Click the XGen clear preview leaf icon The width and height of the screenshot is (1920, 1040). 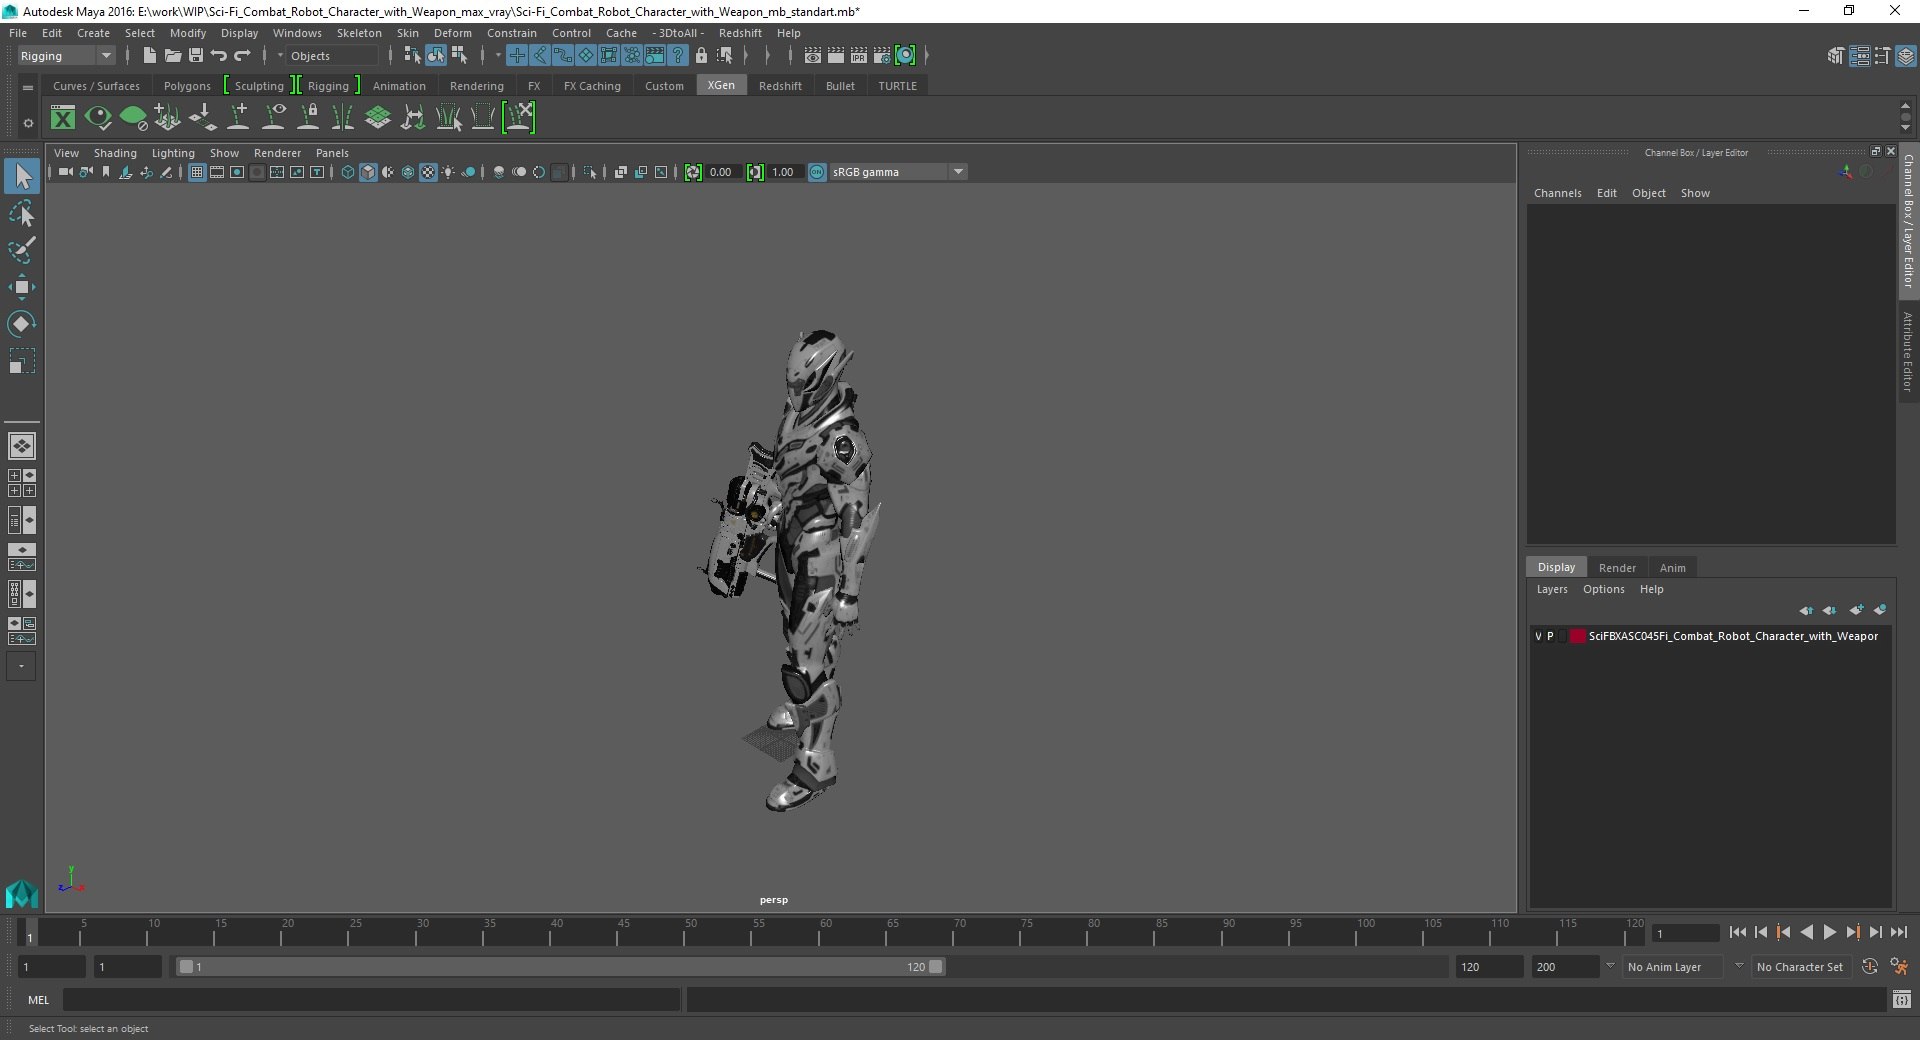(x=133, y=118)
